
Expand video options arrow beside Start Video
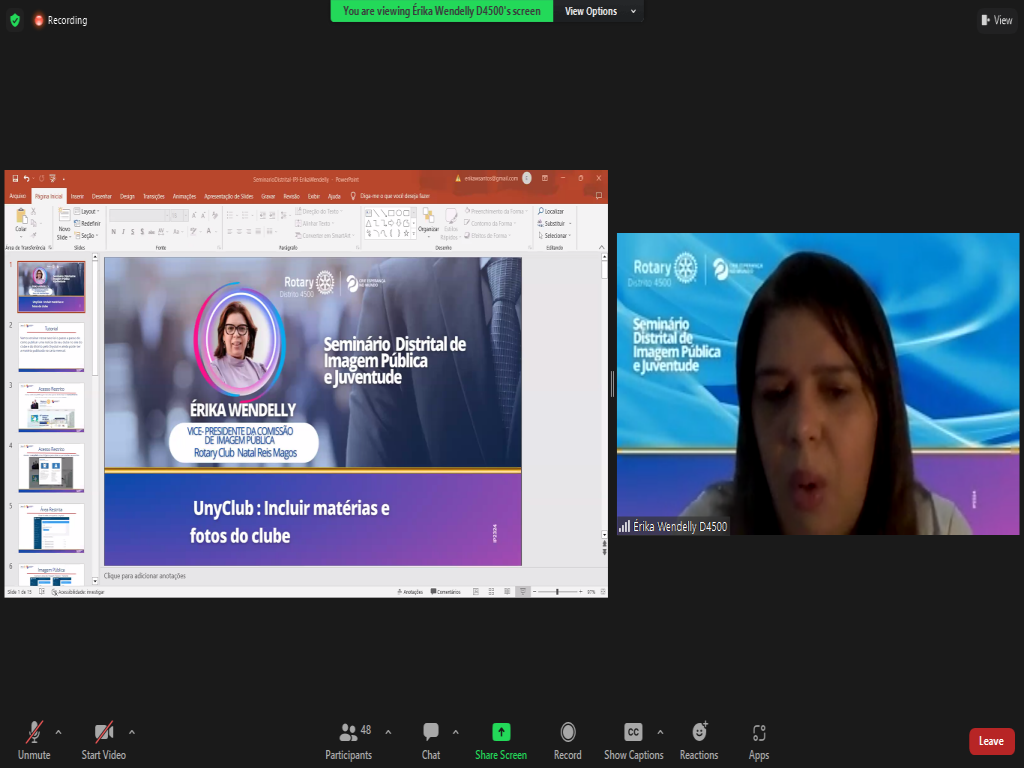[x=132, y=731]
